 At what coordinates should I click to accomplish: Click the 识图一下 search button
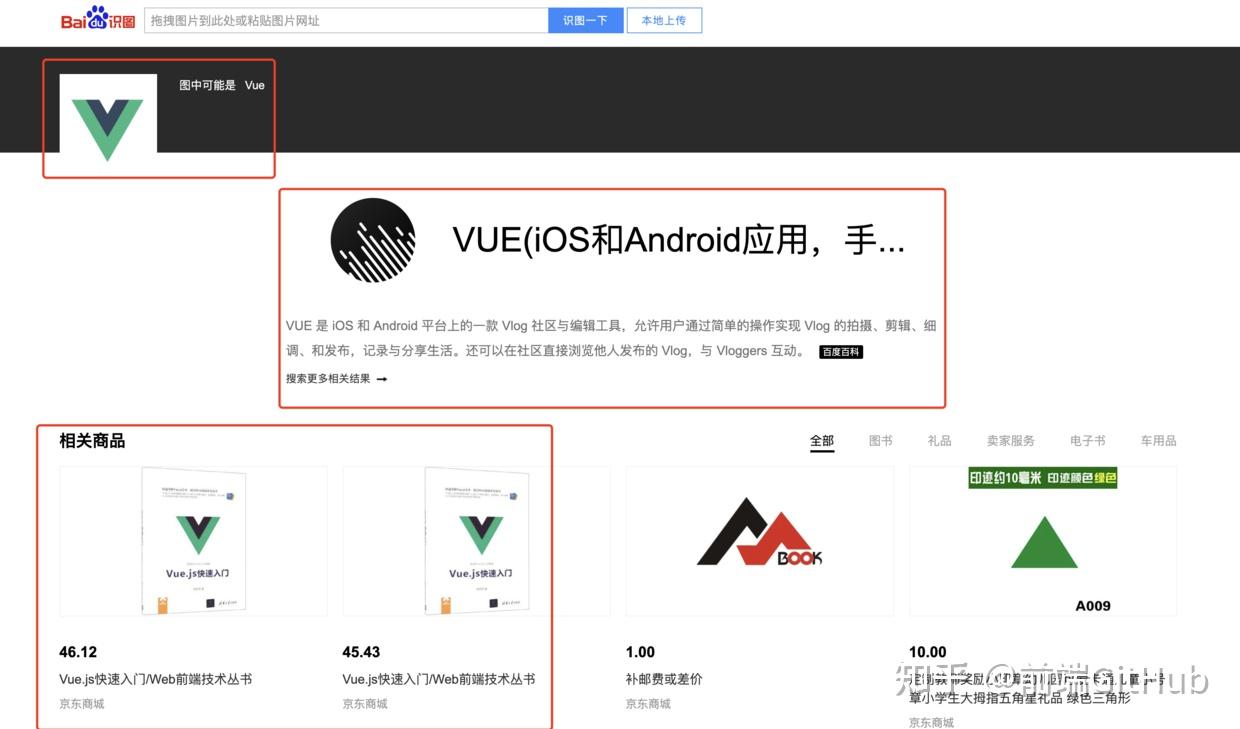pos(585,20)
